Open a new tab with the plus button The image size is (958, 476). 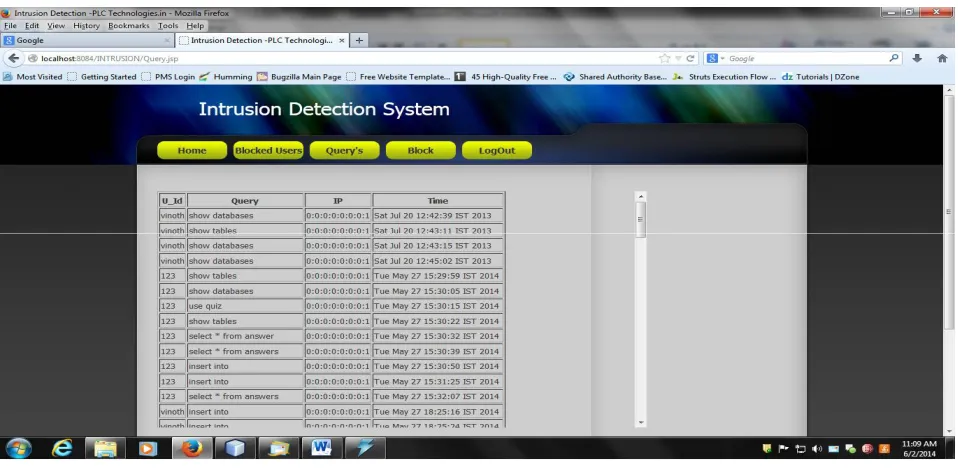click(359, 40)
